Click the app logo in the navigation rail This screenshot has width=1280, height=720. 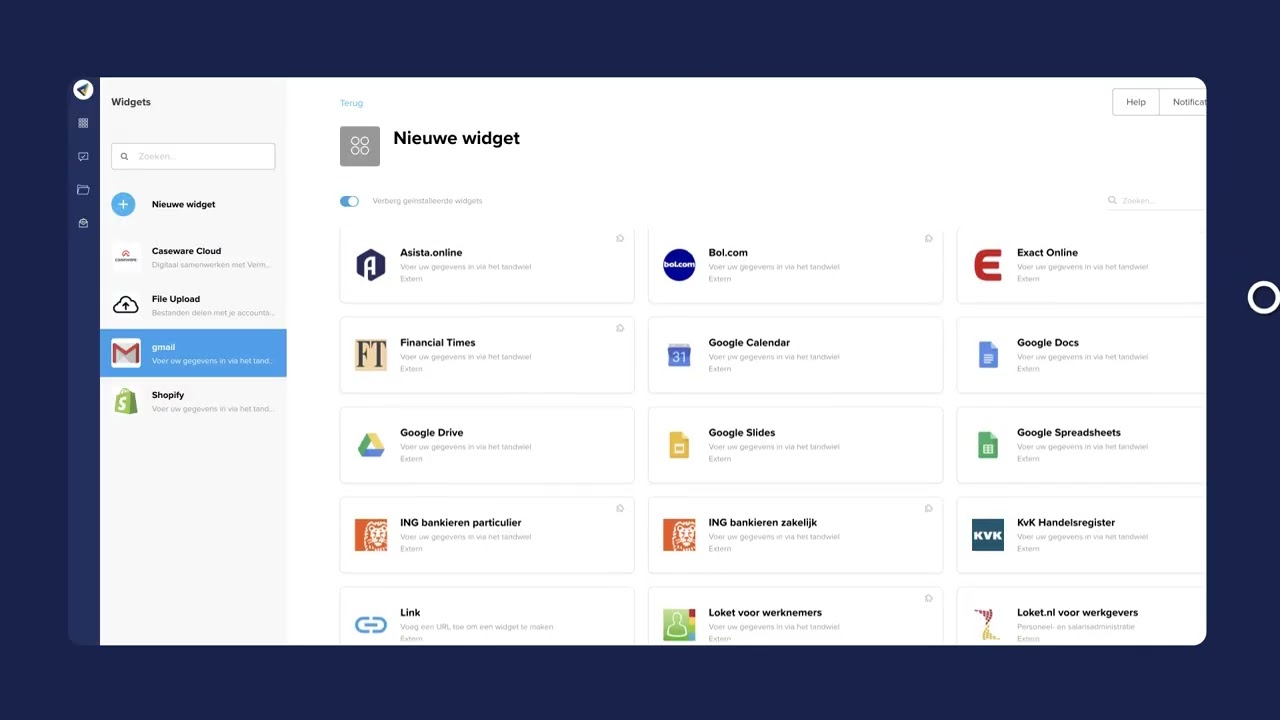coord(84,90)
